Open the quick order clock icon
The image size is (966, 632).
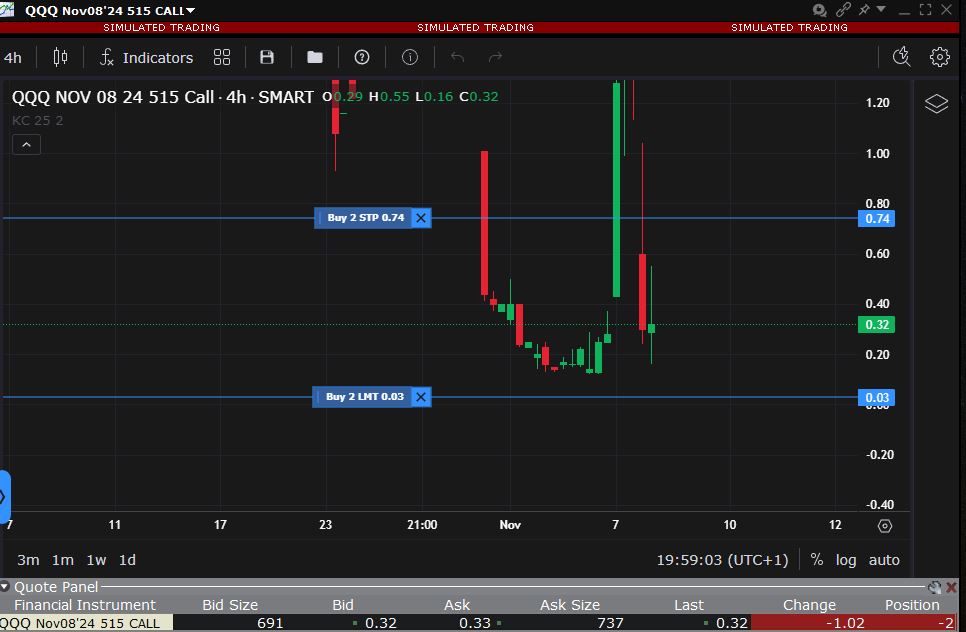click(902, 57)
